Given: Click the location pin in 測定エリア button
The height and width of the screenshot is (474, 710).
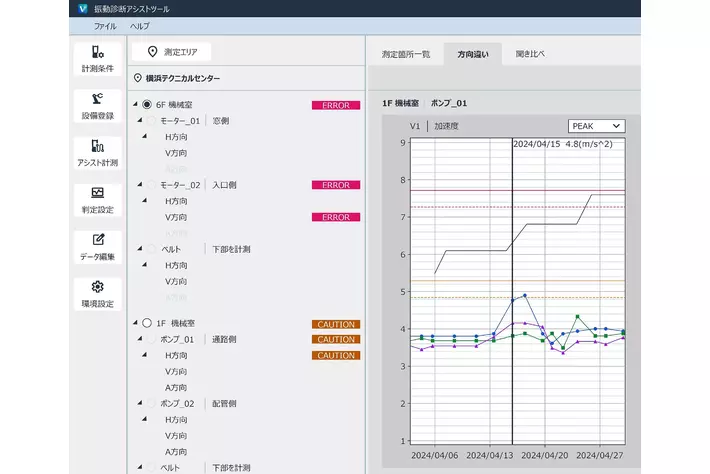Looking at the screenshot, I should pos(151,52).
